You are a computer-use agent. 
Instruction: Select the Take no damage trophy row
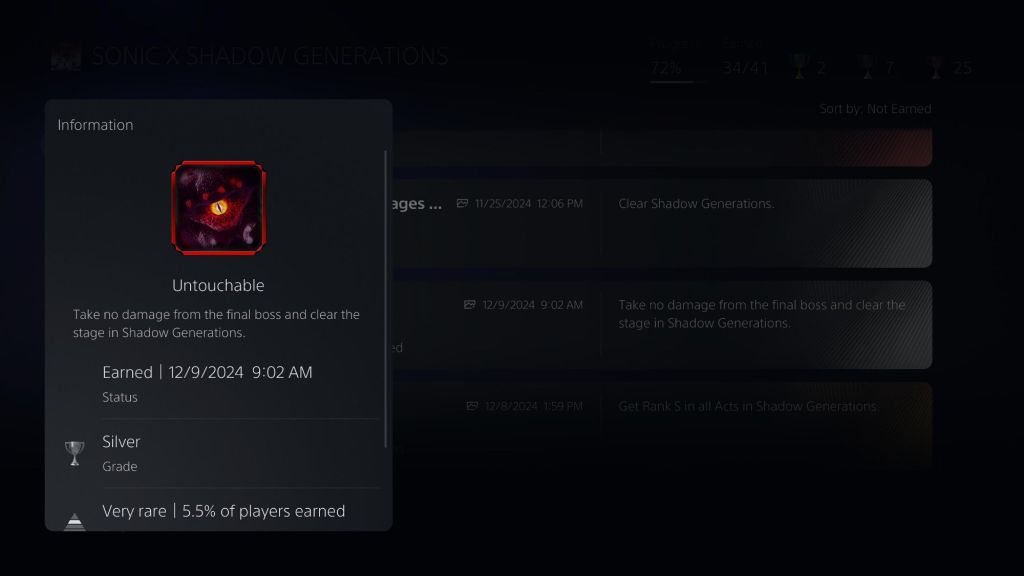pyautogui.click(x=662, y=325)
